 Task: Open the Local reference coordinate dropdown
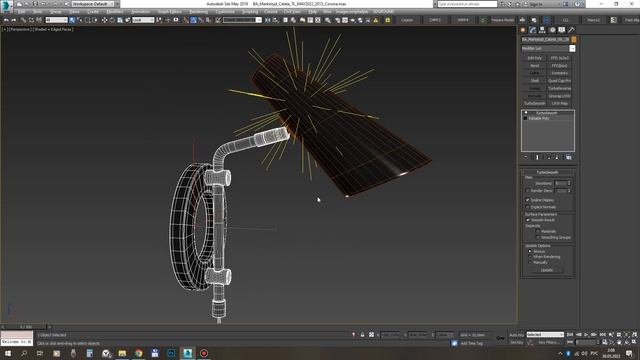pyautogui.click(x=143, y=20)
